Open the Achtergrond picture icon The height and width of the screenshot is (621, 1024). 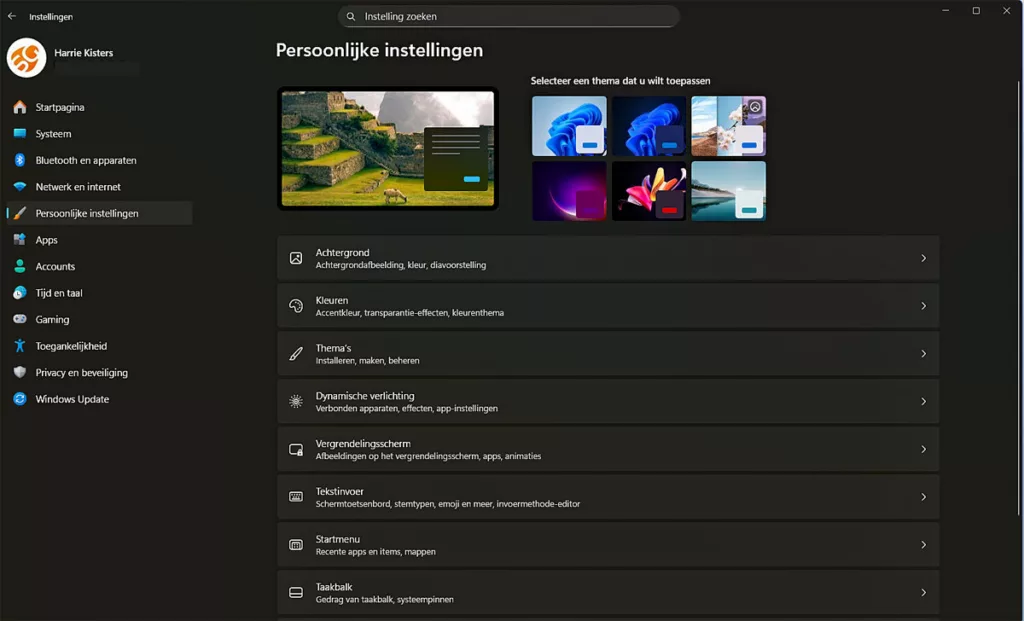click(x=295, y=257)
